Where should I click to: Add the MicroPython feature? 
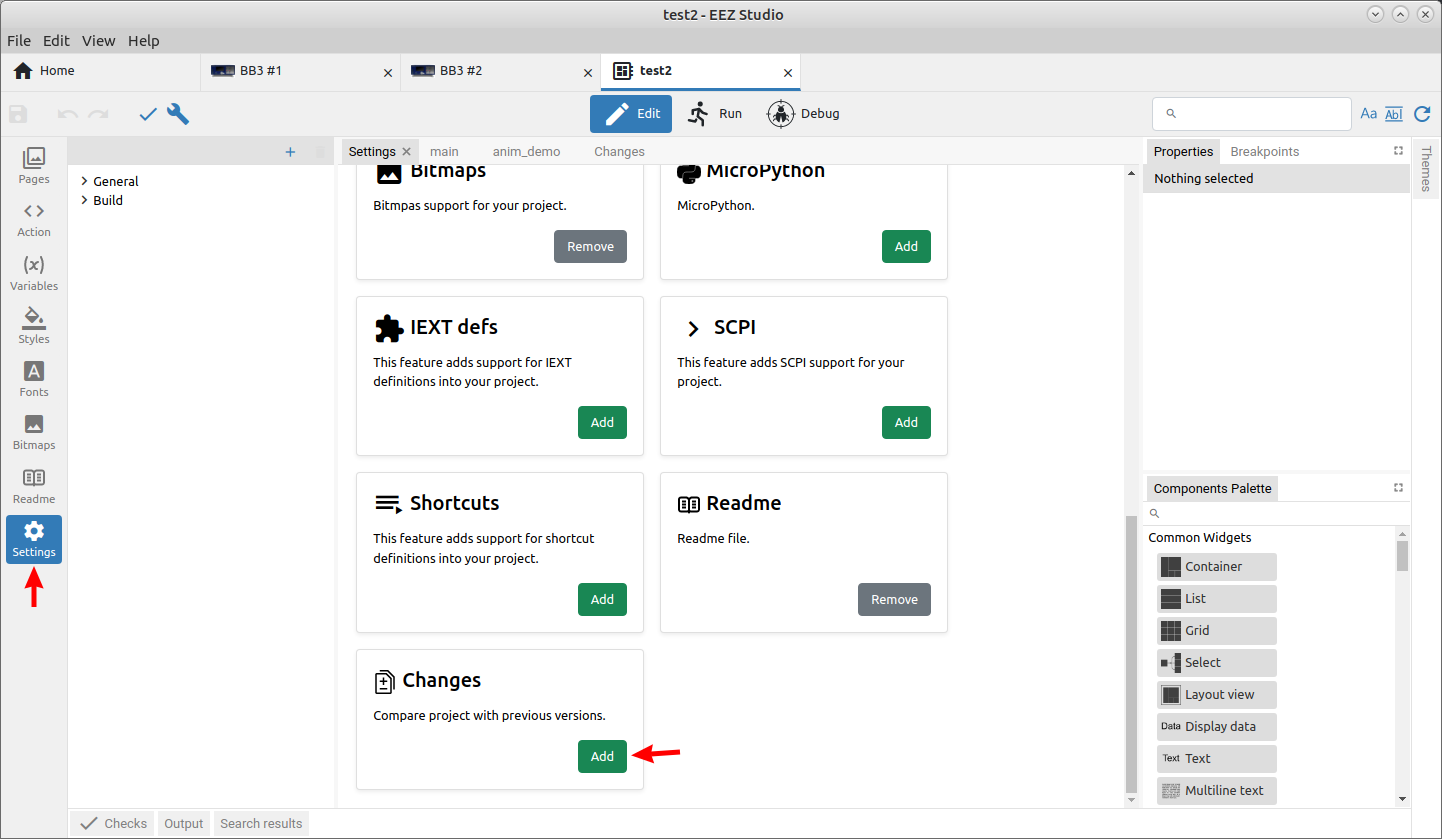pyautogui.click(x=906, y=247)
